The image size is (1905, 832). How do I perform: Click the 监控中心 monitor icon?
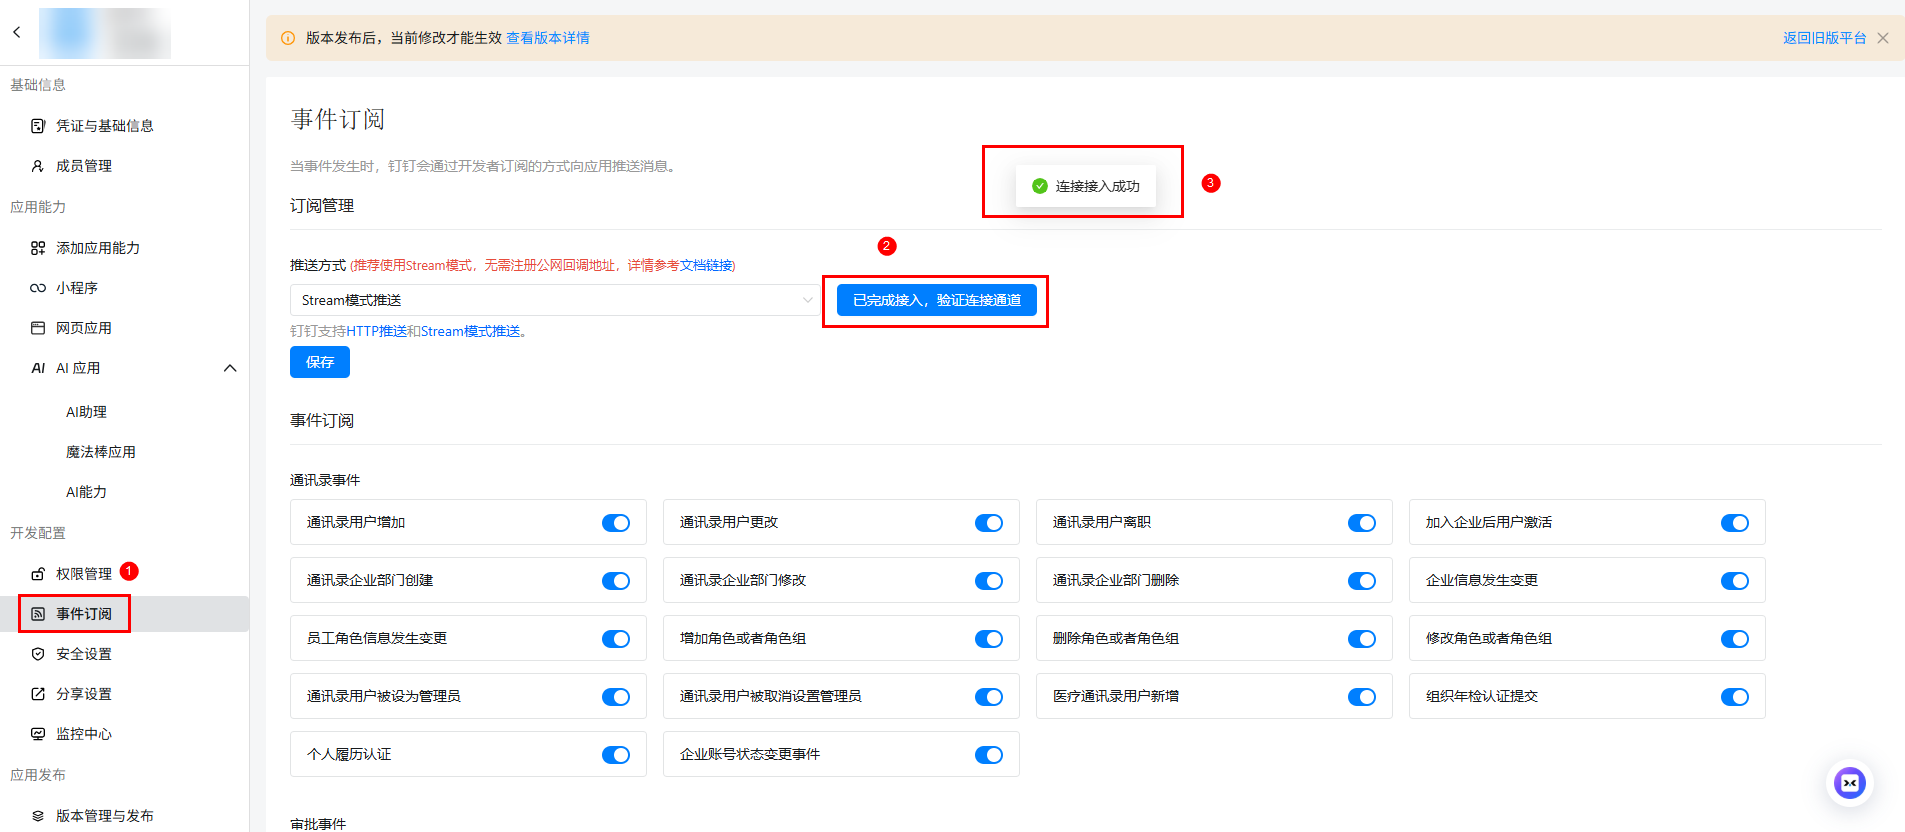38,734
